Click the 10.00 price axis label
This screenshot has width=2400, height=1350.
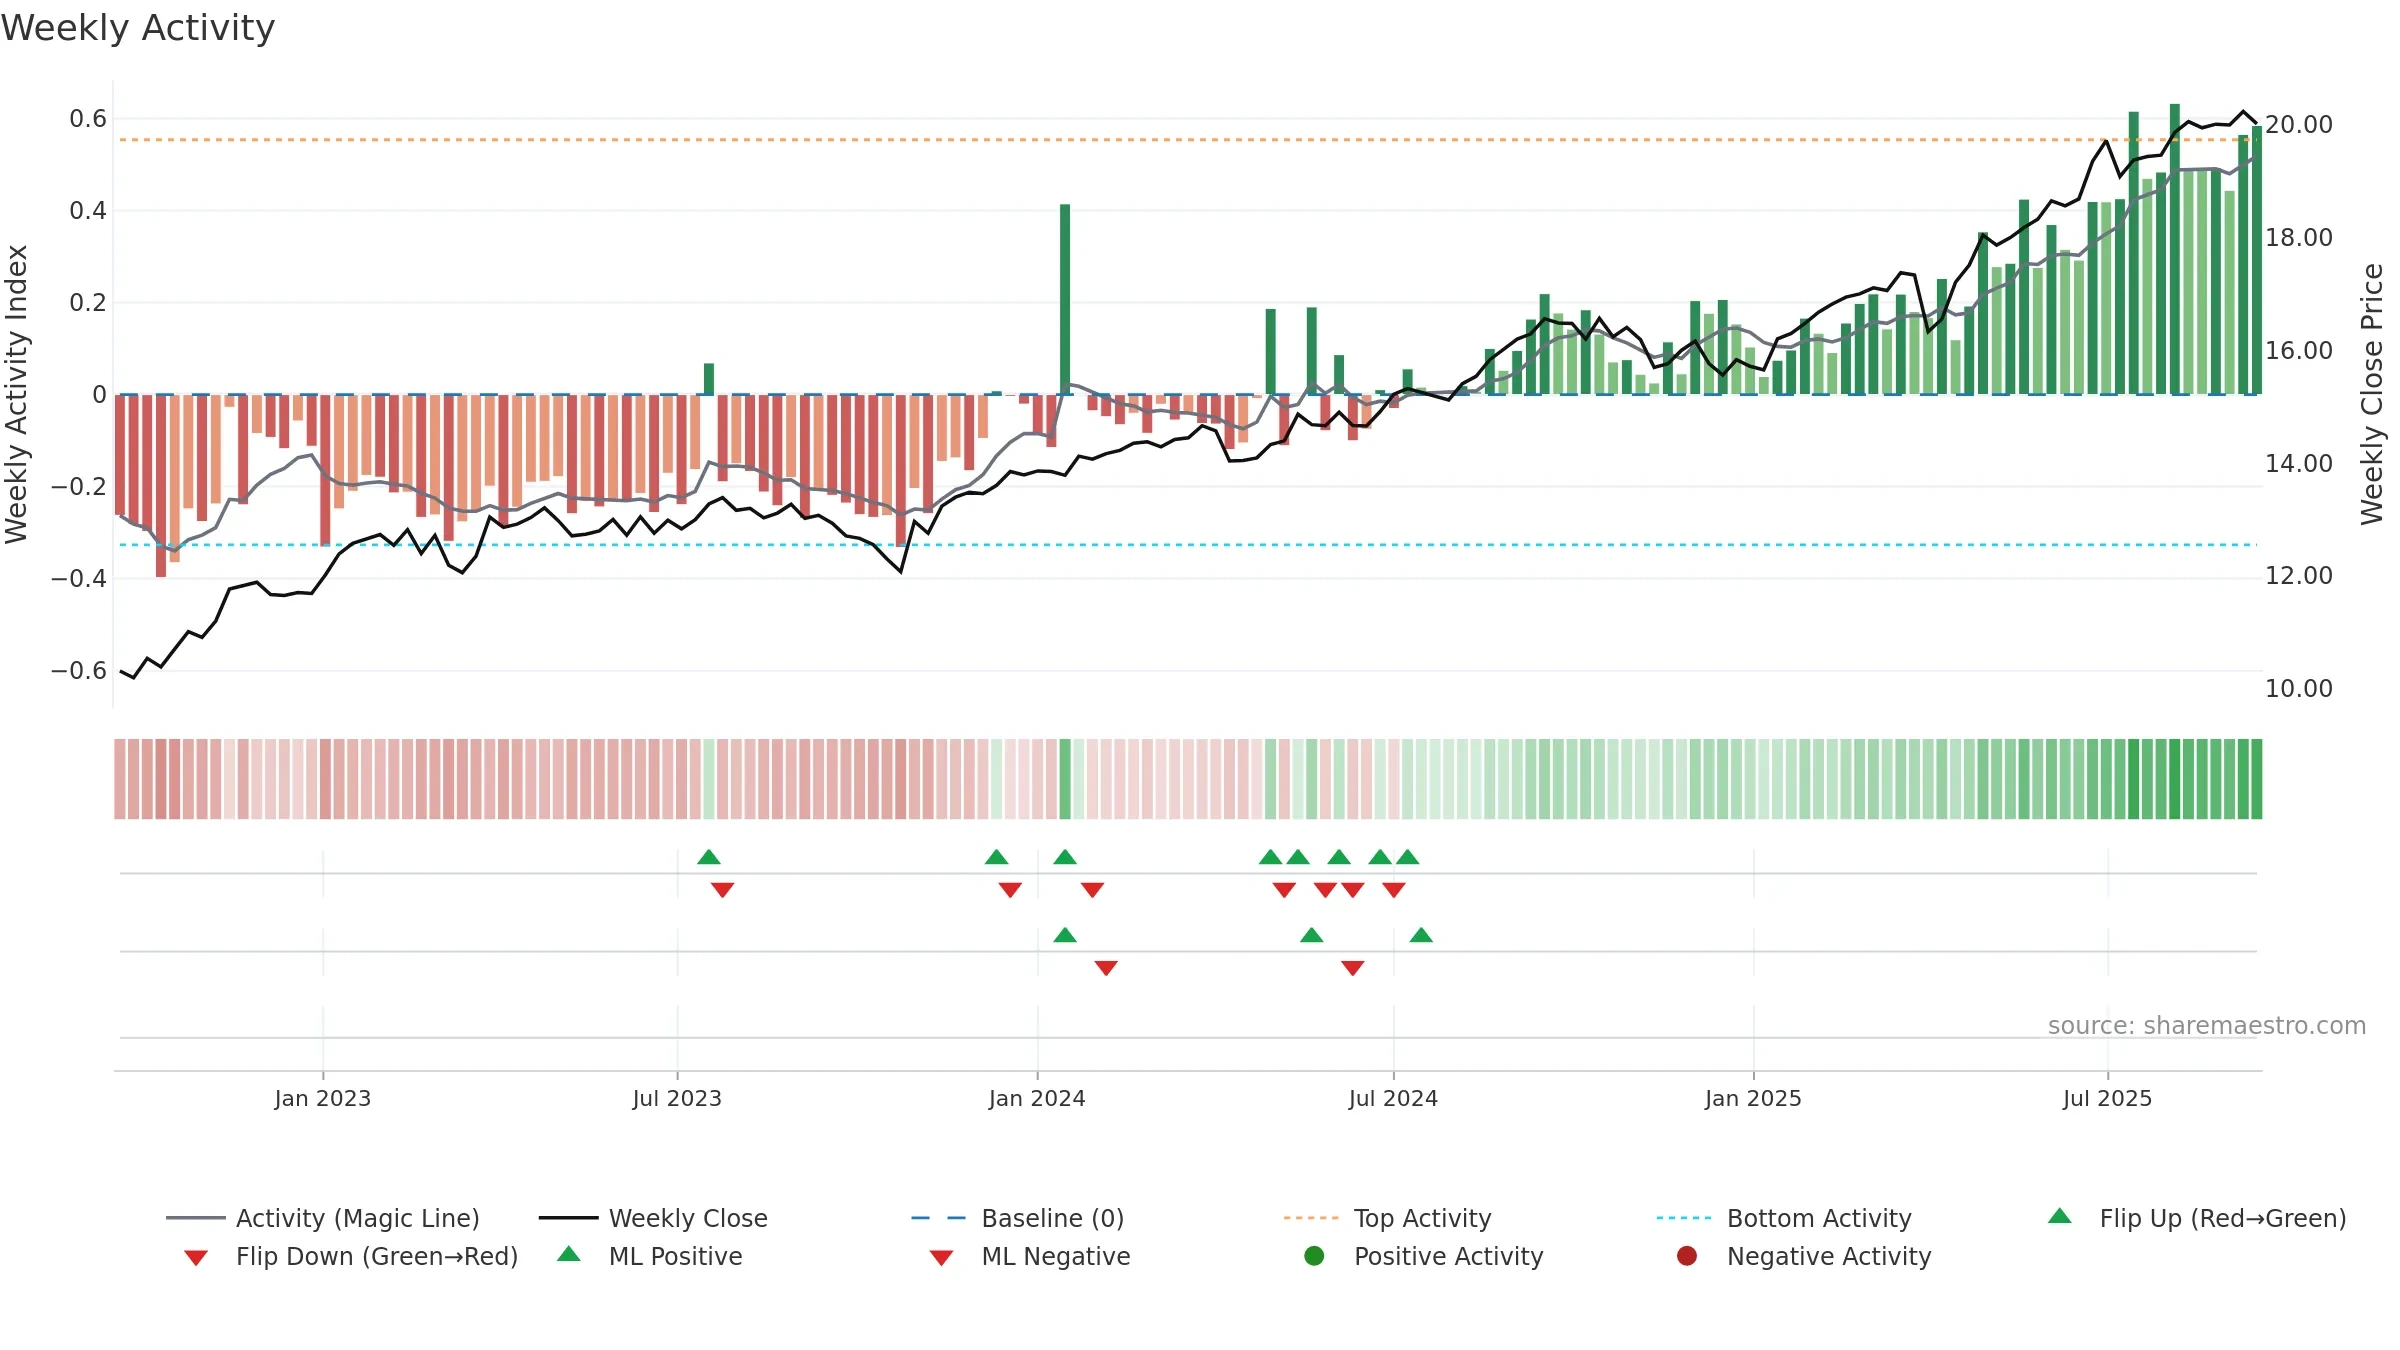(x=2299, y=689)
